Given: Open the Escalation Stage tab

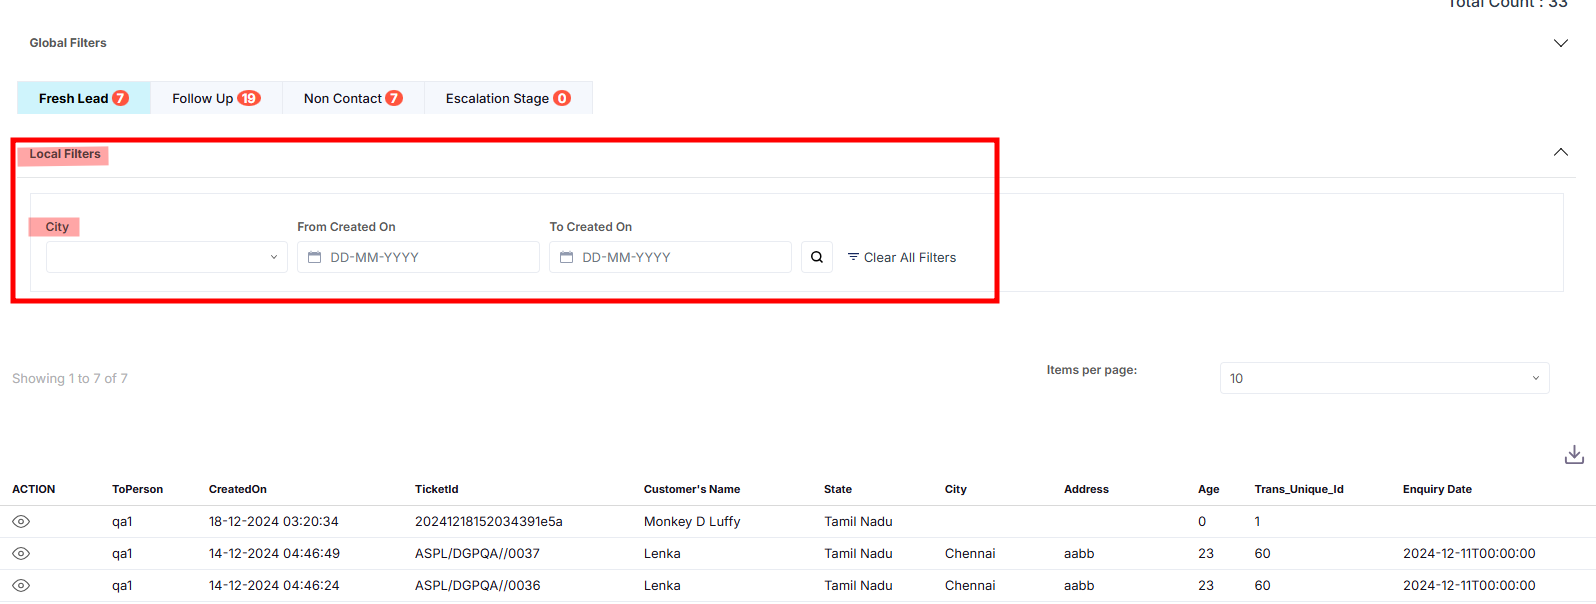Looking at the screenshot, I should [x=508, y=98].
